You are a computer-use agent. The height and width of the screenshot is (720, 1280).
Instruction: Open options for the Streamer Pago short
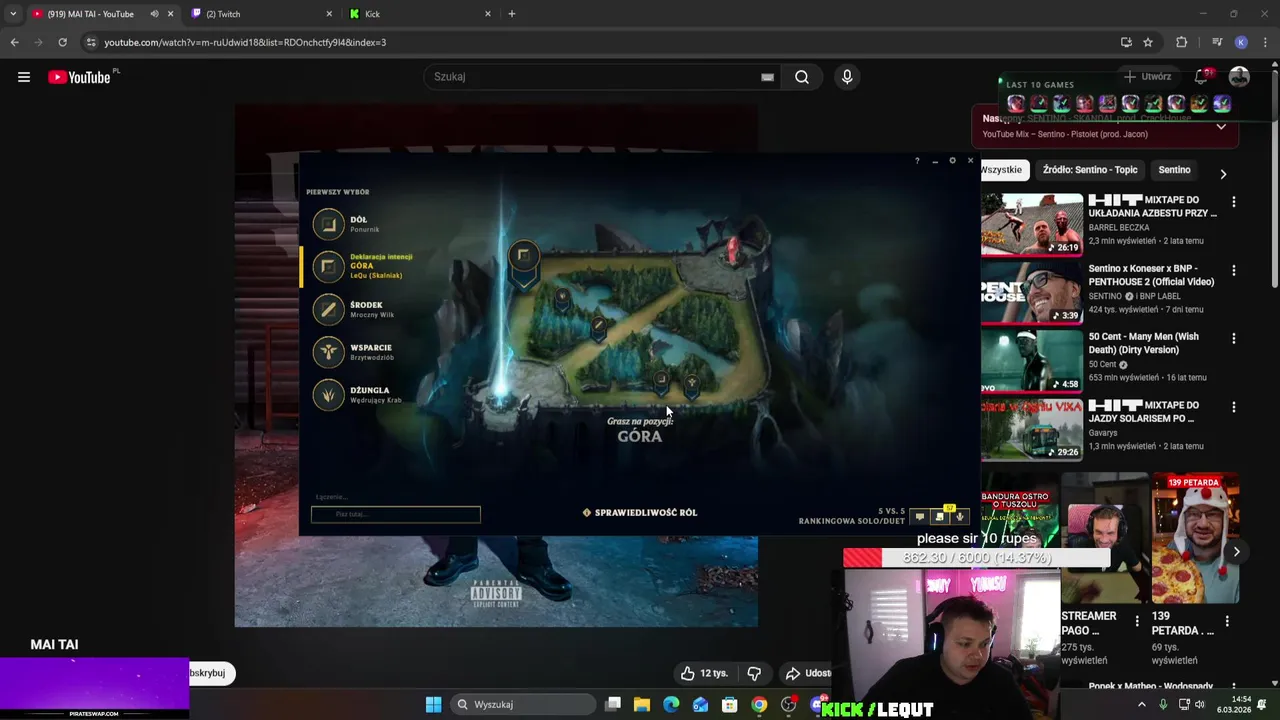point(1136,621)
